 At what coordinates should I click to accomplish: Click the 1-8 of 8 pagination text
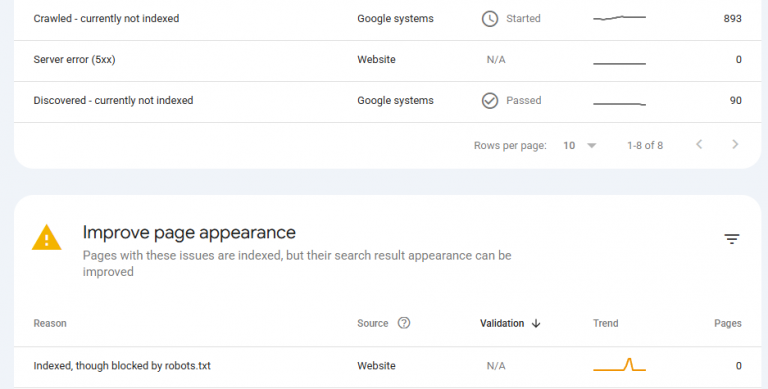tap(645, 146)
